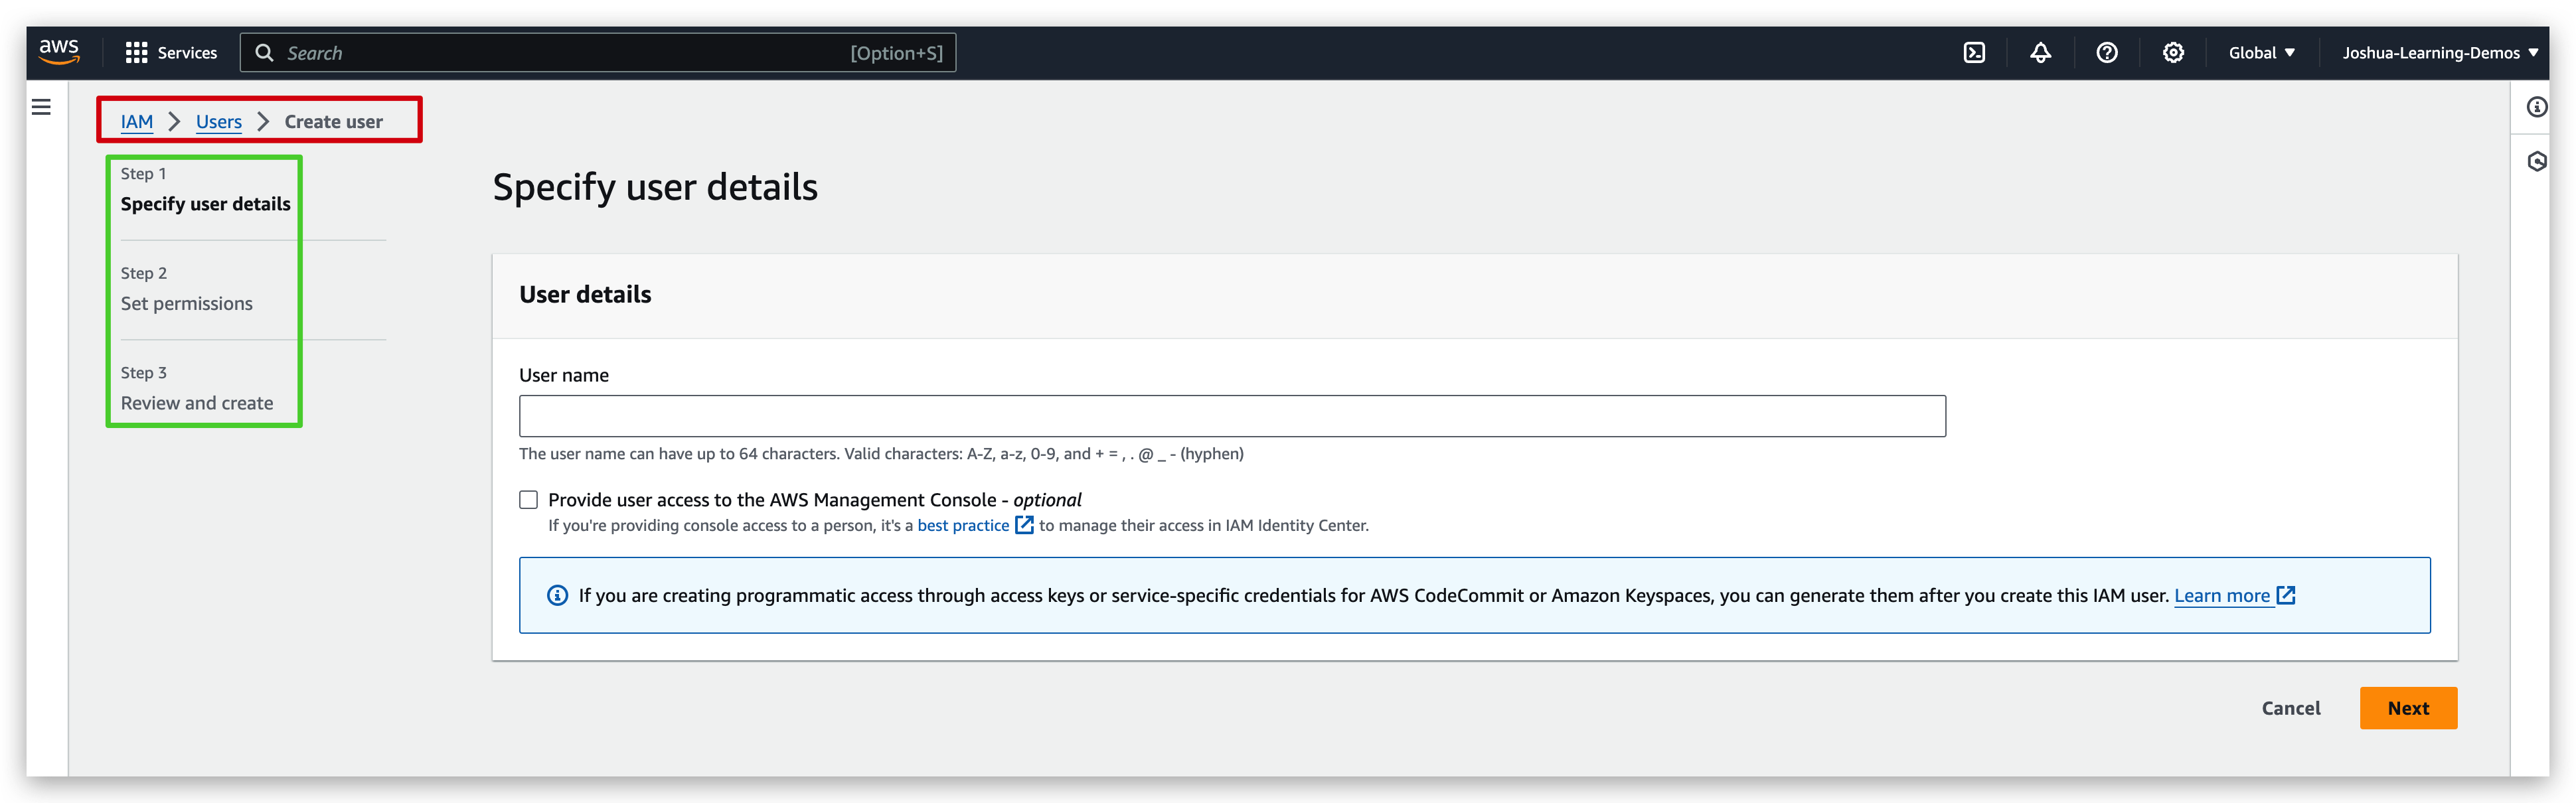The image size is (2576, 803).
Task: Go to Step 2 Set permissions
Action: point(186,303)
